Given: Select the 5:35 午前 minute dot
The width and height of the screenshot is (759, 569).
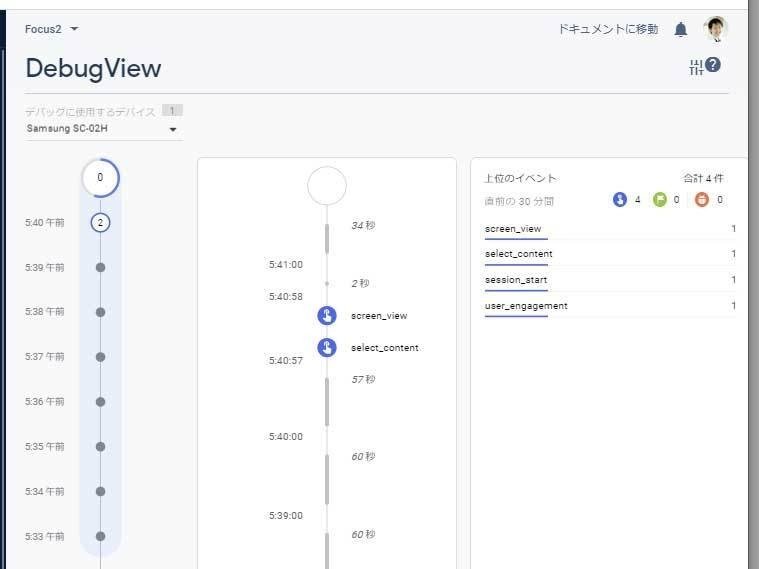Looking at the screenshot, I should [100, 446].
